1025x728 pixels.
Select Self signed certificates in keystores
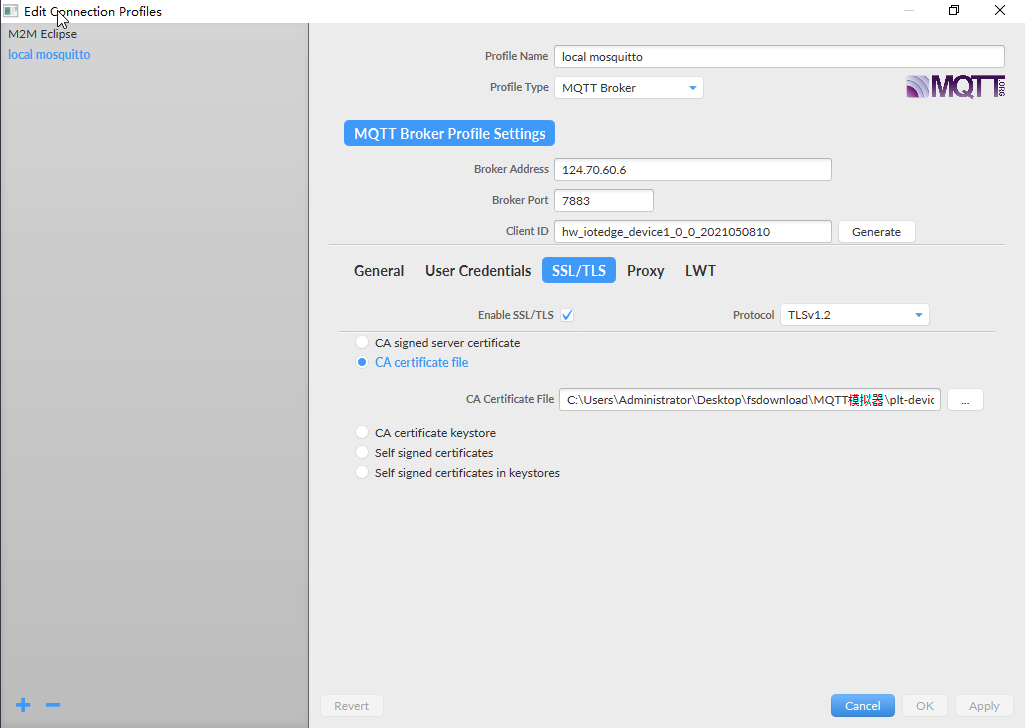[361, 472]
